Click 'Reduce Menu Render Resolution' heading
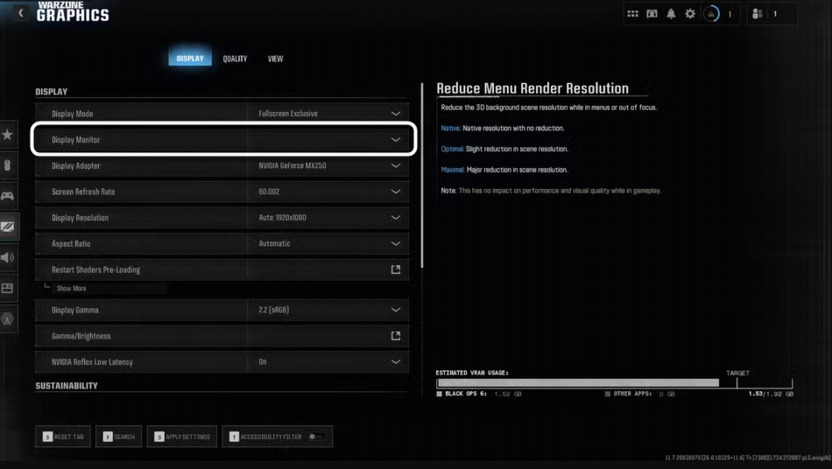Screen dimensions: 832x469 (532, 88)
